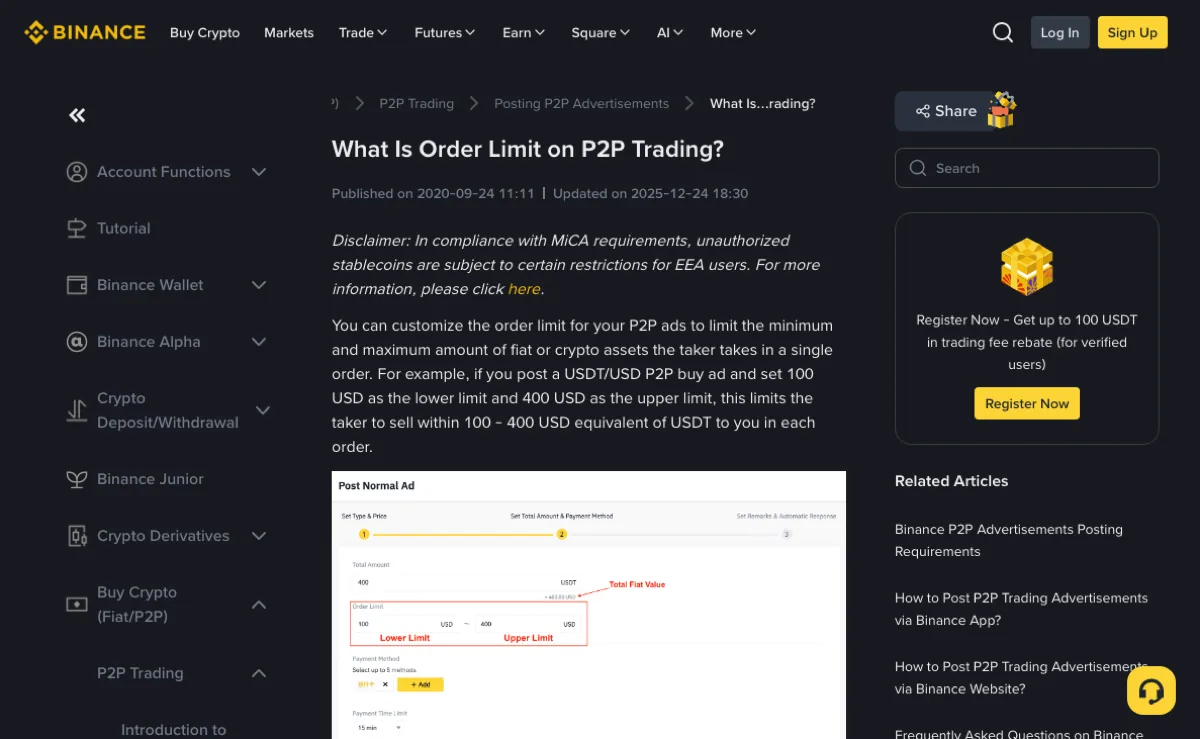The height and width of the screenshot is (739, 1200).
Task: Open the Square dropdown menu
Action: pyautogui.click(x=601, y=32)
